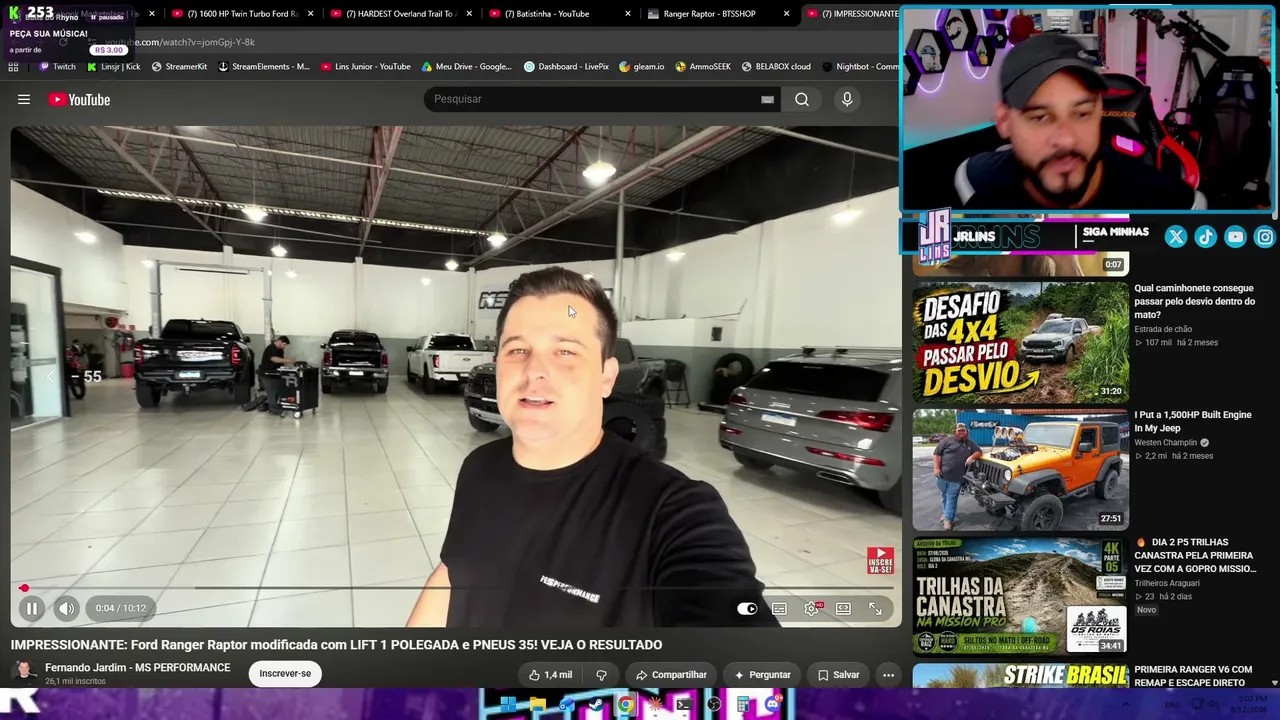Screen dimensions: 1280x720
Task: Go to the YouTube home logo
Action: pos(79,99)
